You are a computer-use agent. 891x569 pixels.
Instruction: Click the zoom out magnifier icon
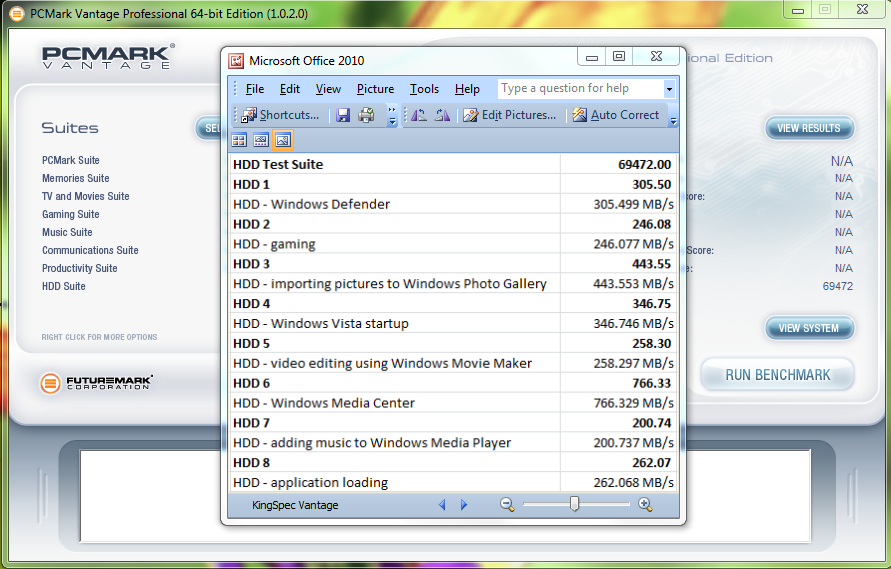[507, 505]
